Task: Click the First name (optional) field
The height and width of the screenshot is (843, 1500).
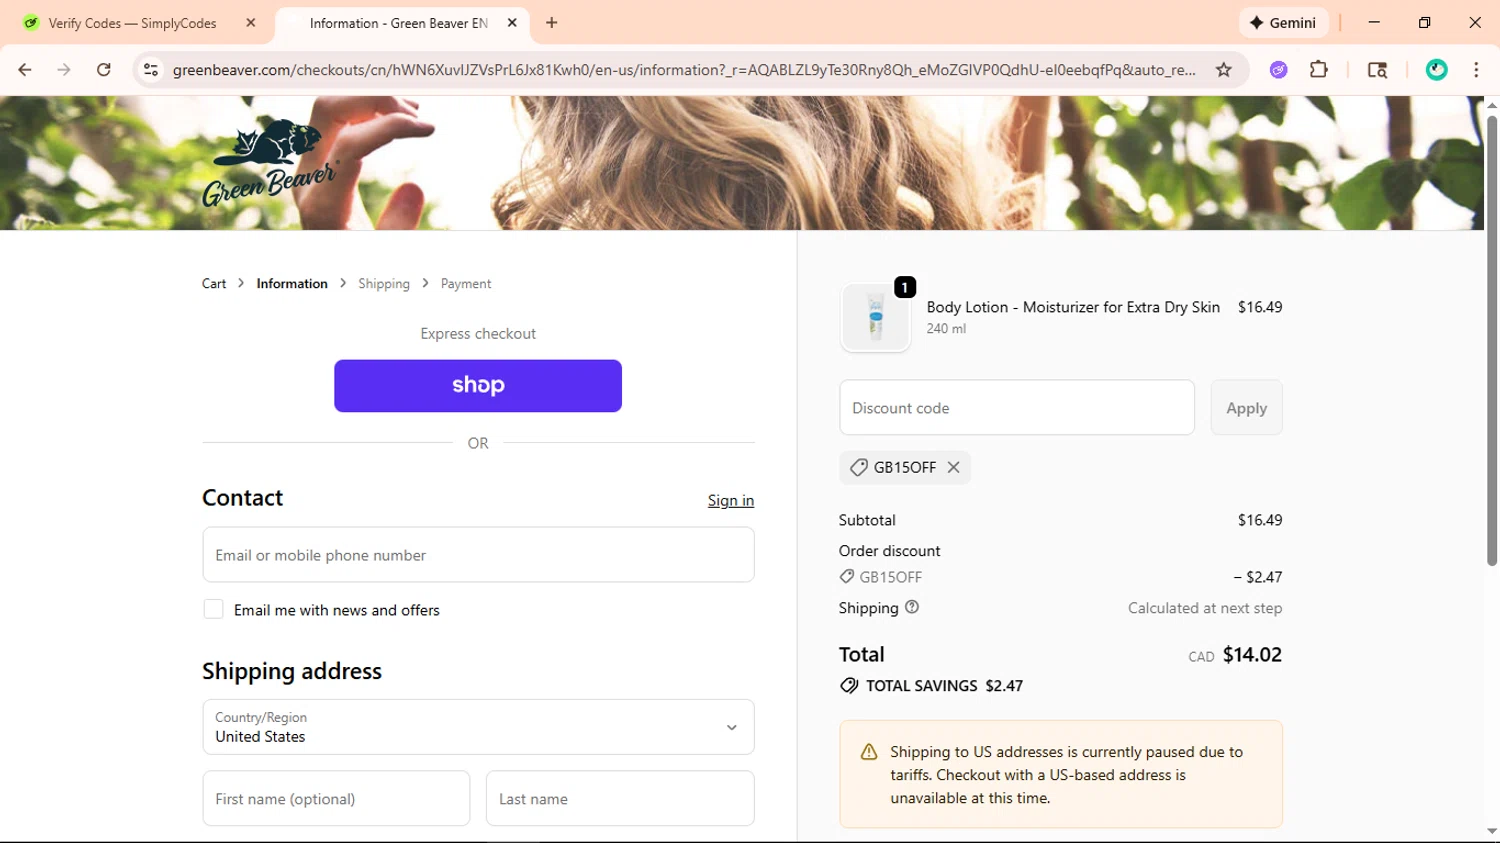Action: 336,798
